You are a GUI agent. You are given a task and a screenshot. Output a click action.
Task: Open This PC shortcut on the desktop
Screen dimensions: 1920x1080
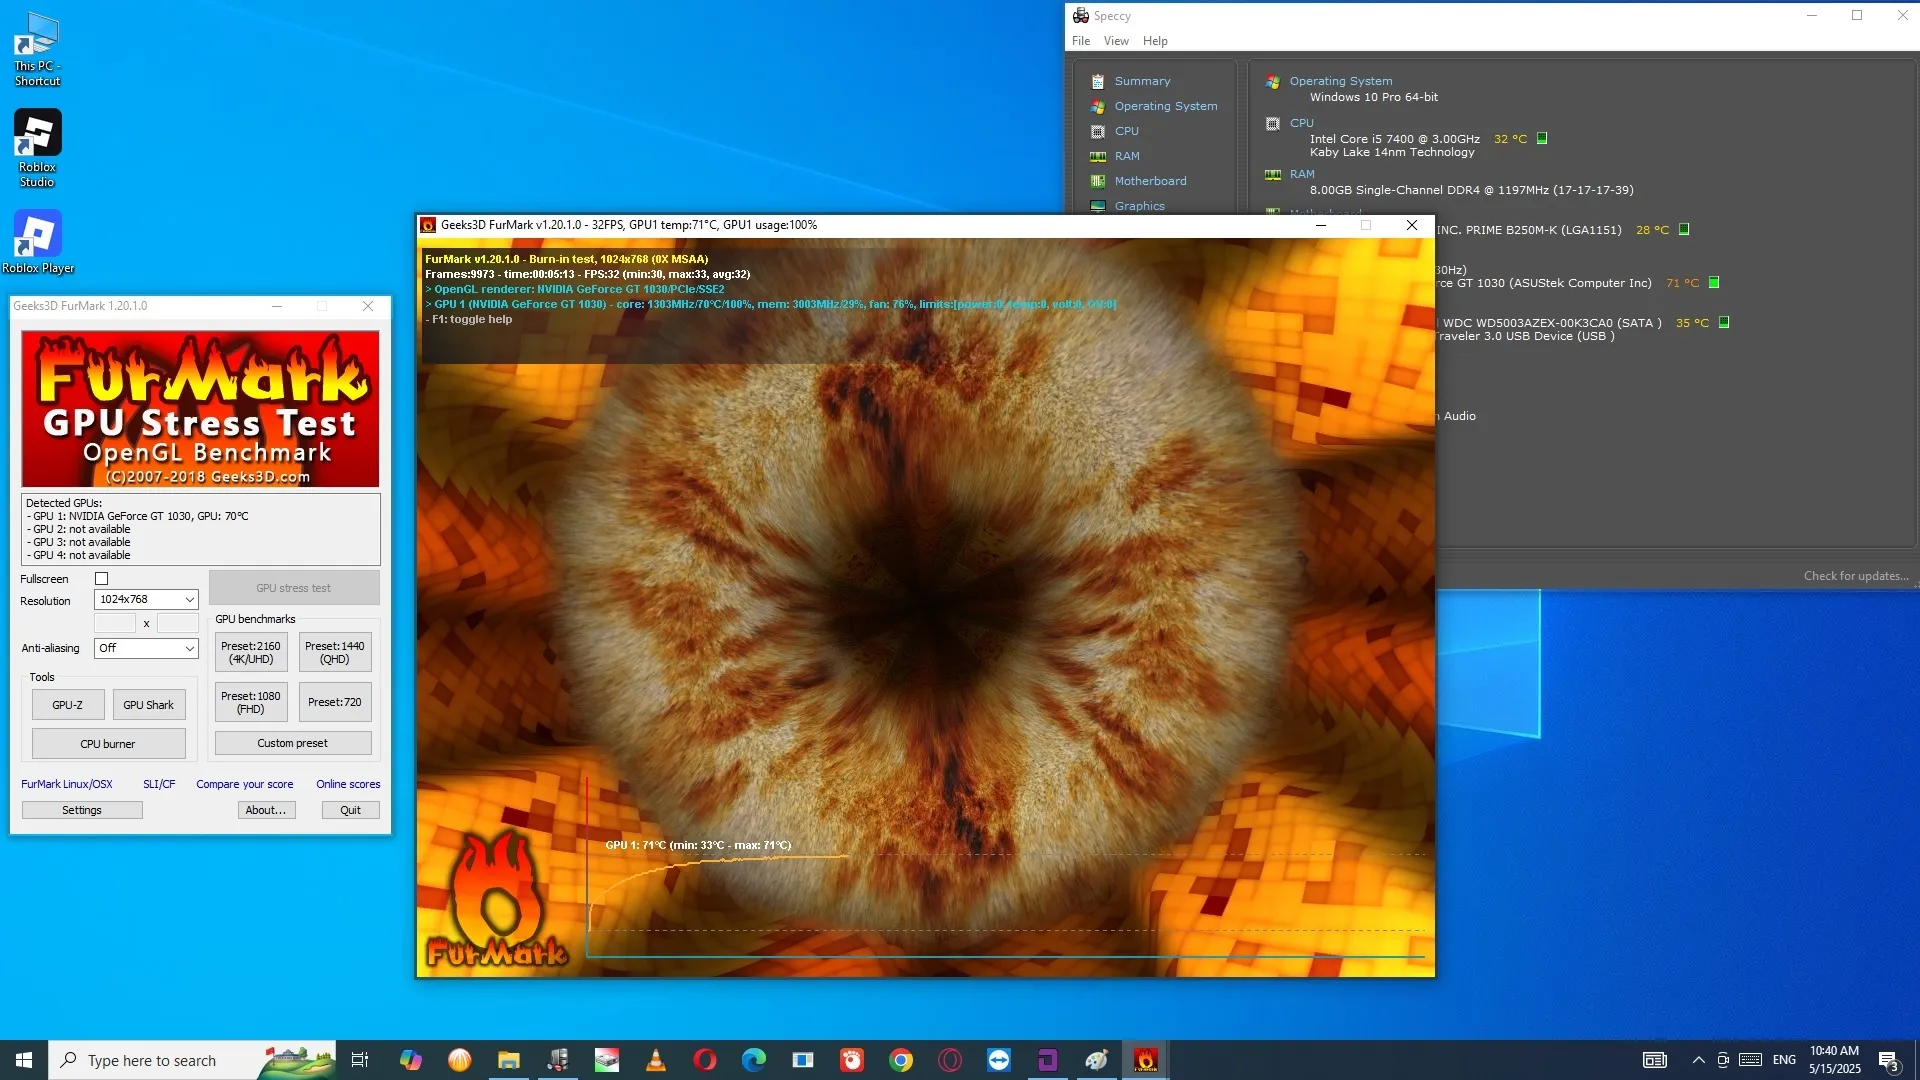click(x=37, y=50)
